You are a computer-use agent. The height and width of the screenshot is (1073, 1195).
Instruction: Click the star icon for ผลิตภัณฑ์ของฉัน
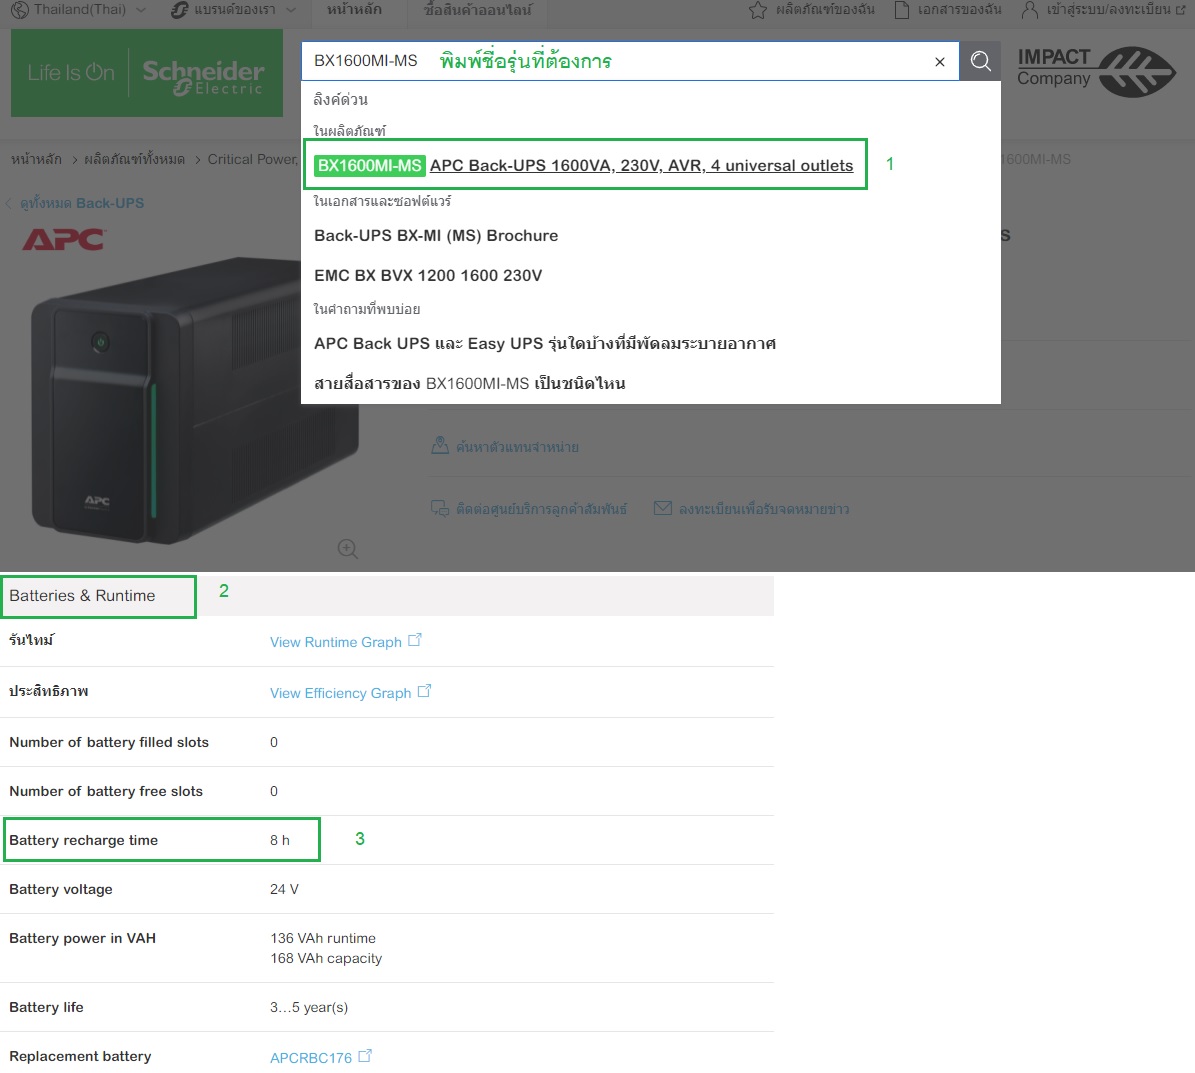[758, 10]
